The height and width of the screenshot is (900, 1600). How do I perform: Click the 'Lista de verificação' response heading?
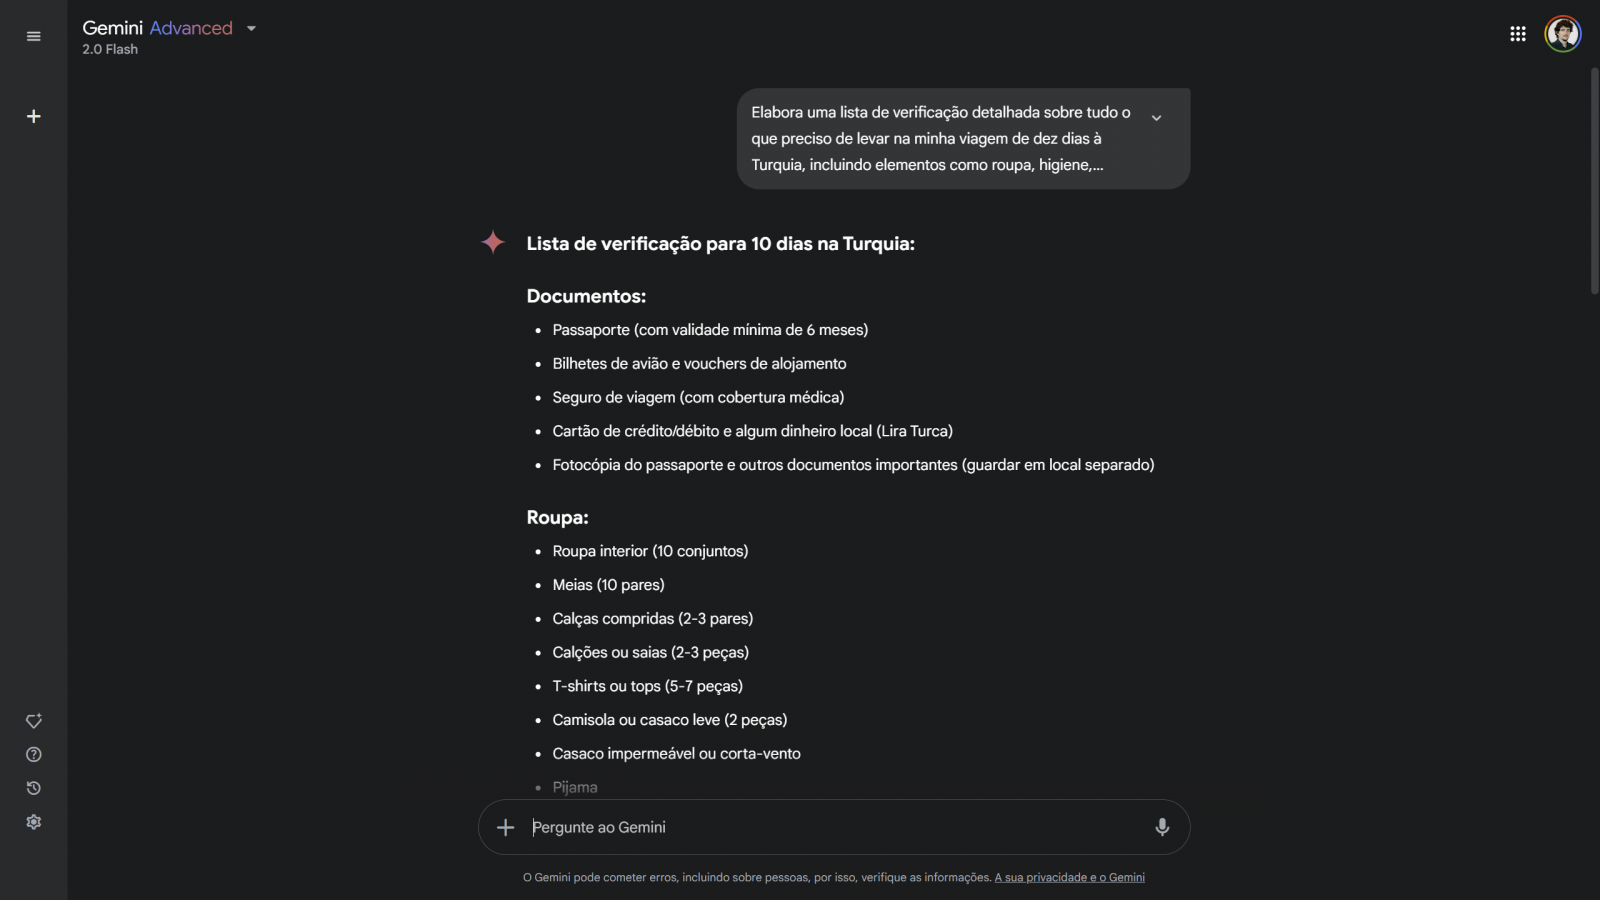coord(720,244)
